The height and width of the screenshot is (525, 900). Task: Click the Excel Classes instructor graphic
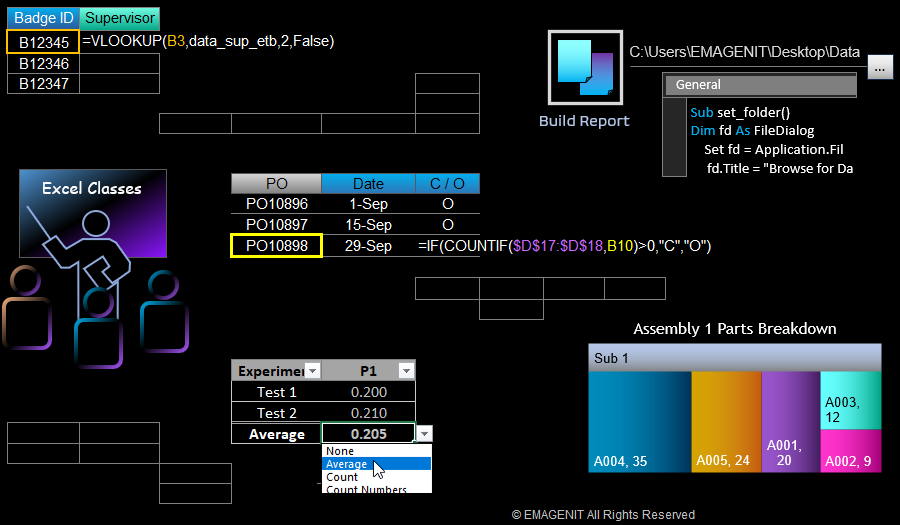93,213
